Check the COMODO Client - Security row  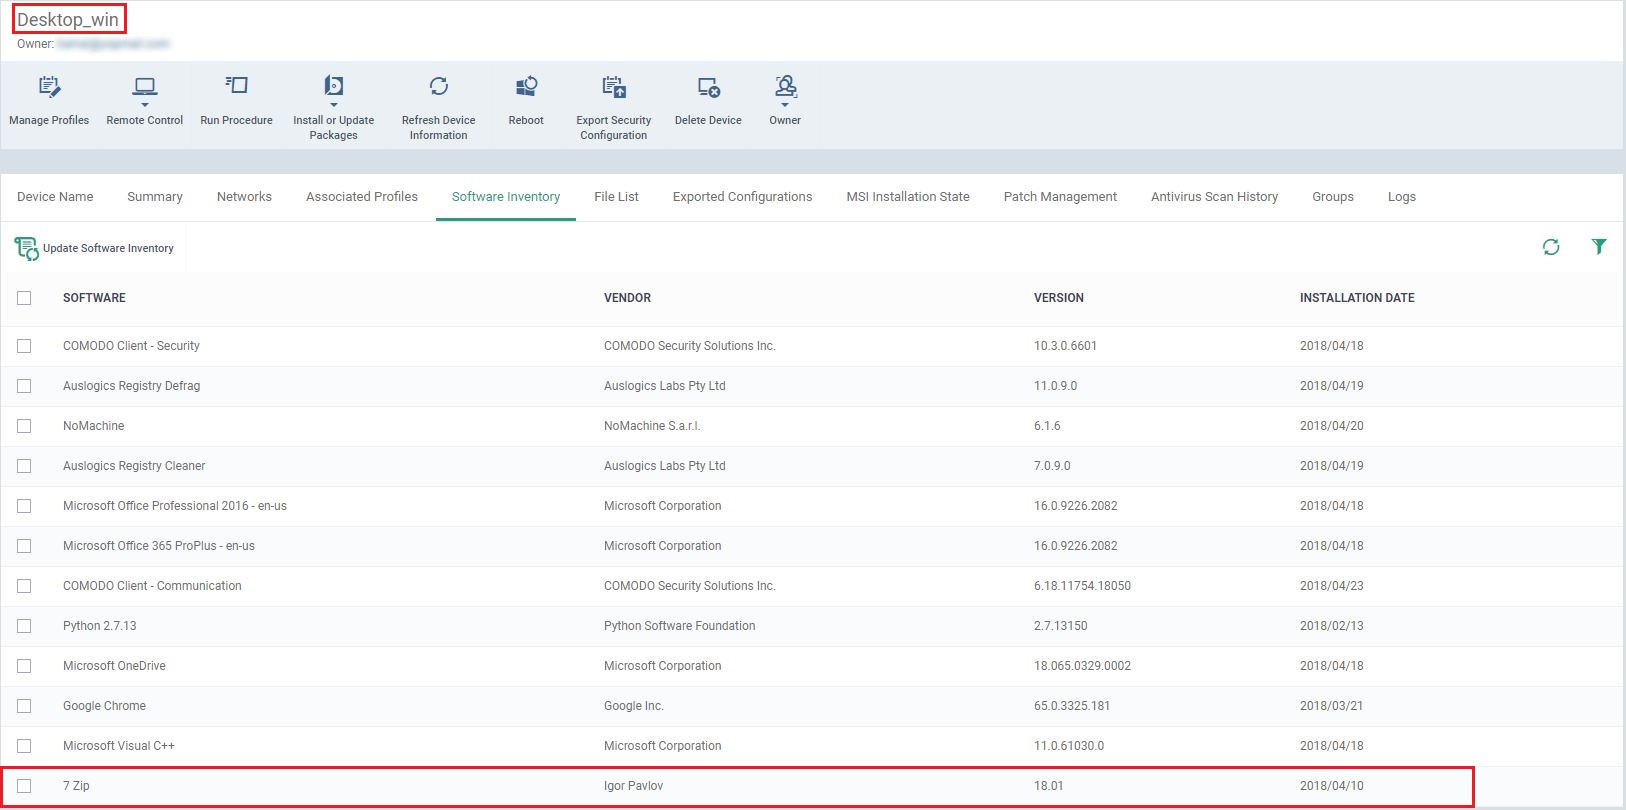pyautogui.click(x=24, y=346)
